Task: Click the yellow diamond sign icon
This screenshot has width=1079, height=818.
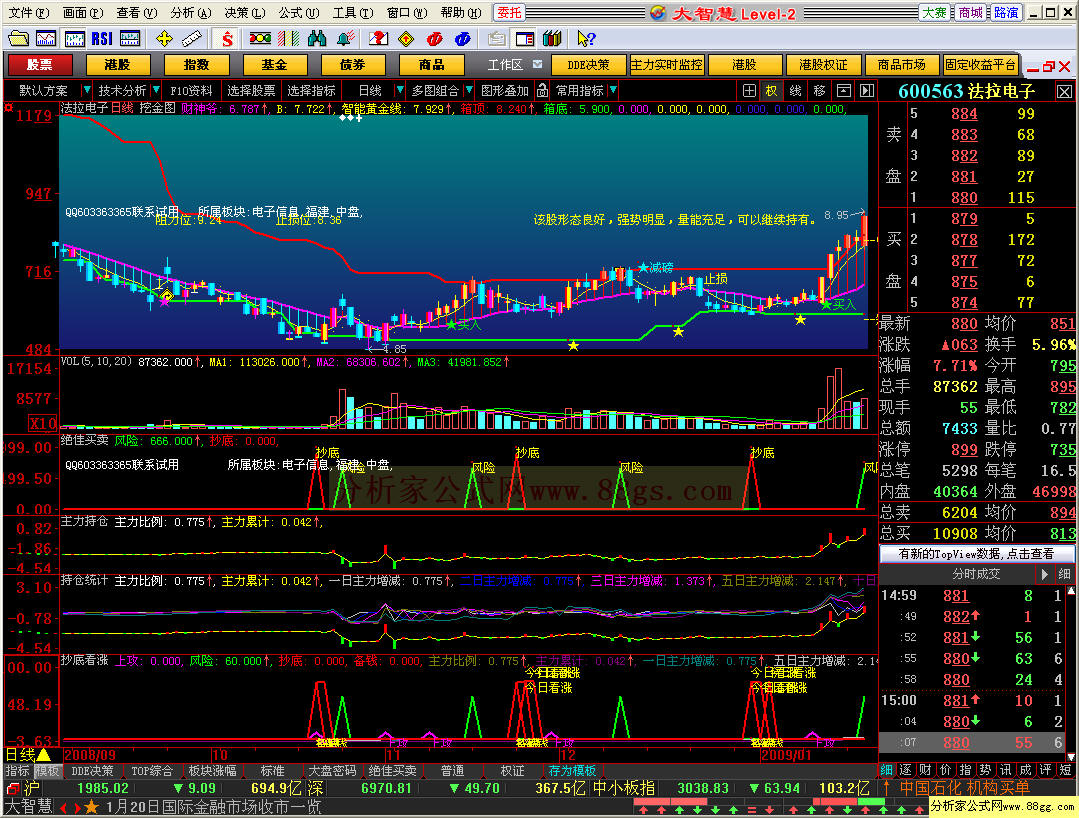Action: click(406, 39)
